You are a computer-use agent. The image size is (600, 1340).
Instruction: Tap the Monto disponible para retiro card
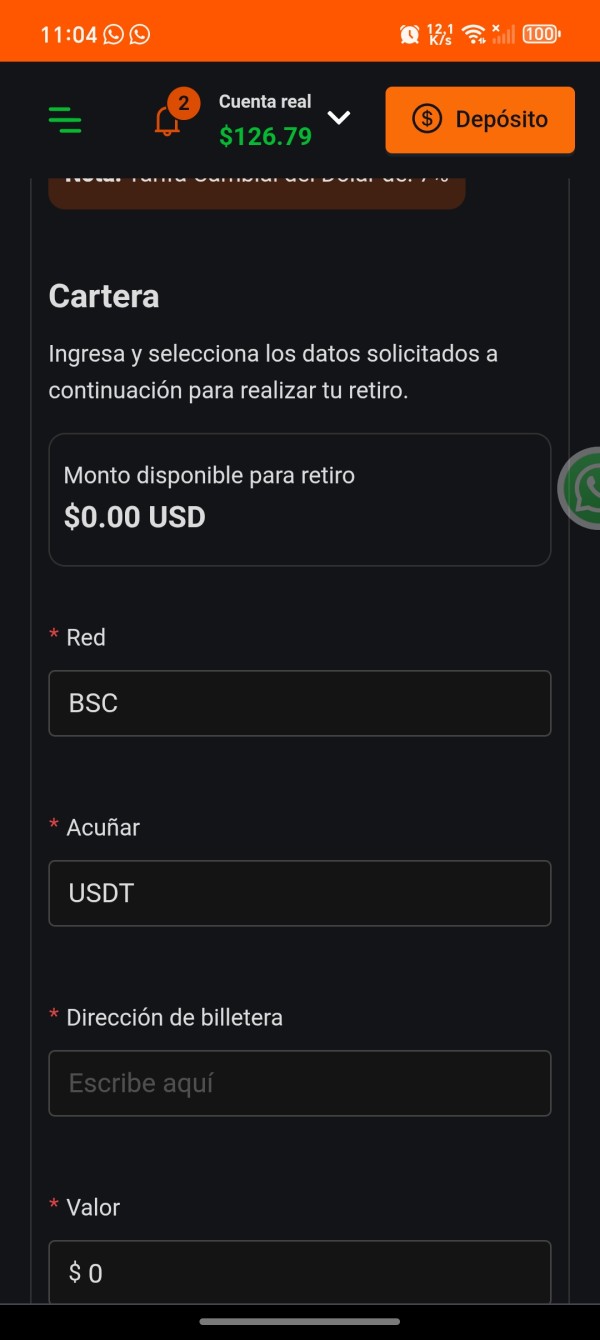[299, 499]
